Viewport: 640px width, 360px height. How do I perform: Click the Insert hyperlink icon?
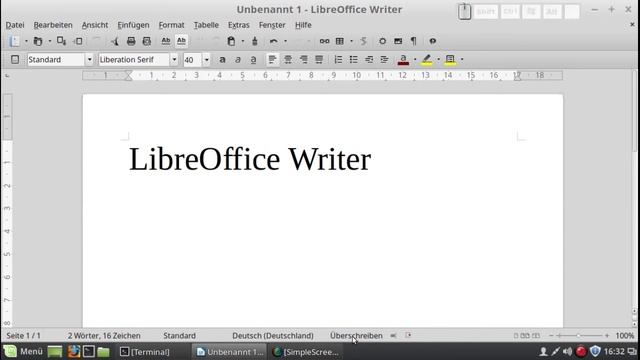coord(324,41)
